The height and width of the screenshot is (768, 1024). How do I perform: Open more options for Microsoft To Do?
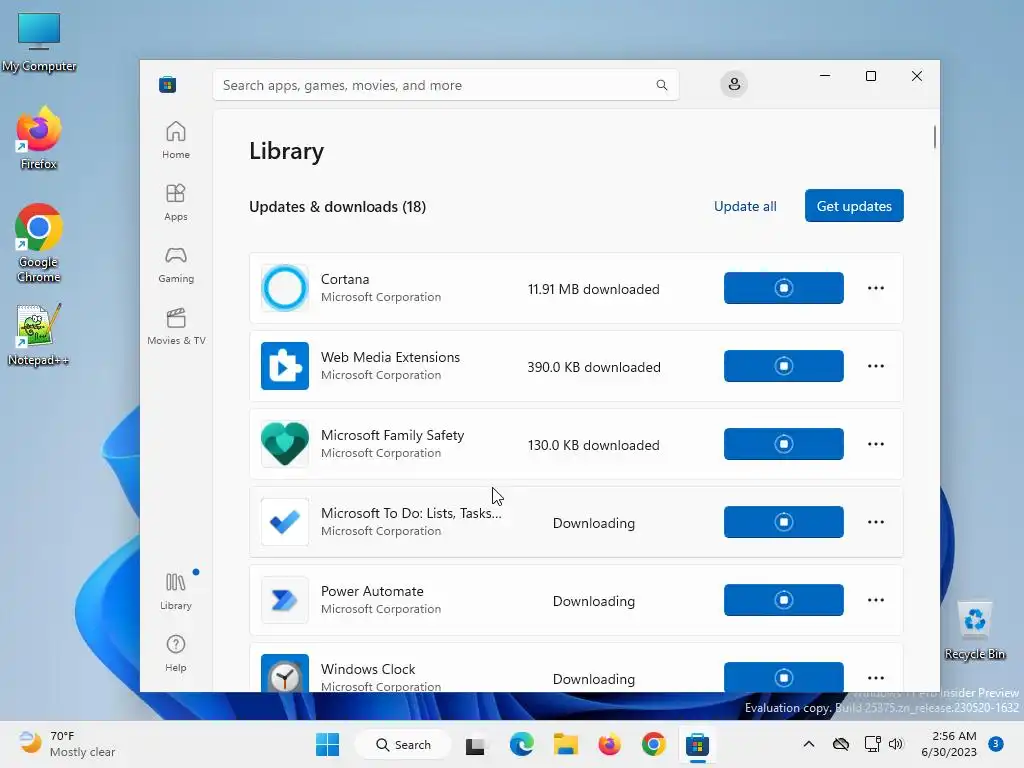(876, 522)
